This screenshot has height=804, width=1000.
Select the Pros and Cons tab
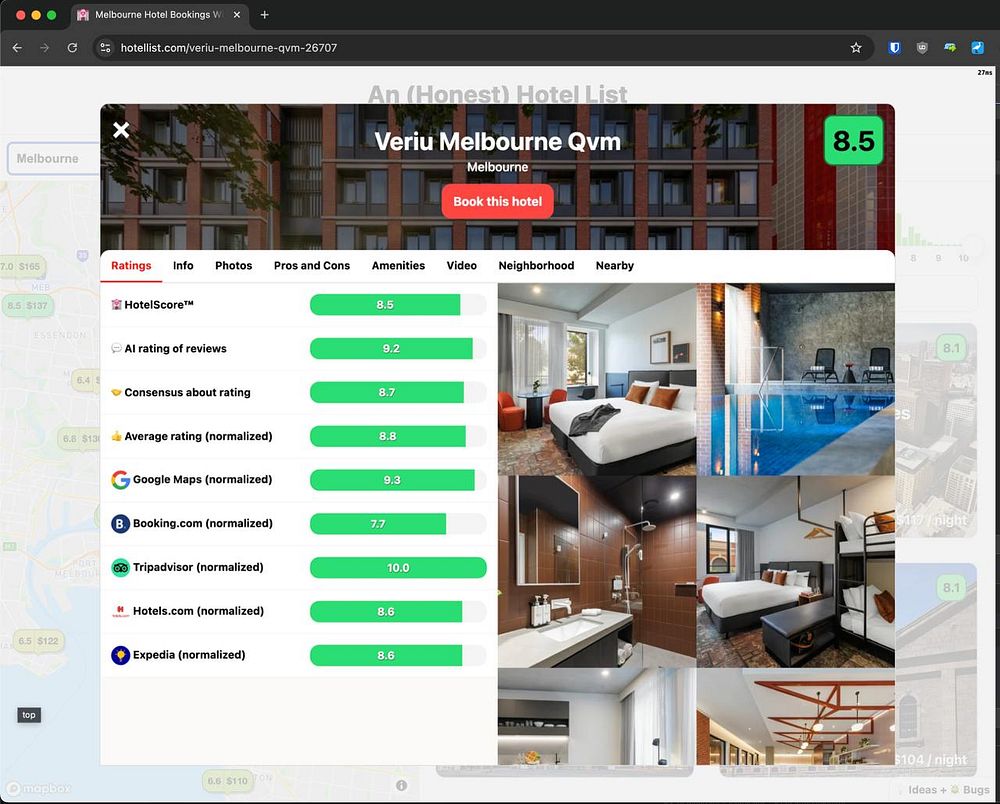[x=312, y=265]
